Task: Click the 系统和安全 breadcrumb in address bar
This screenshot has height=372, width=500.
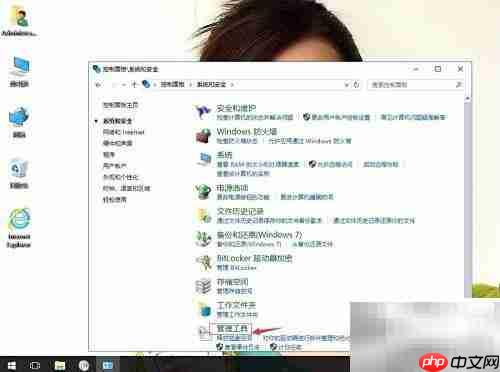Action: (211, 85)
